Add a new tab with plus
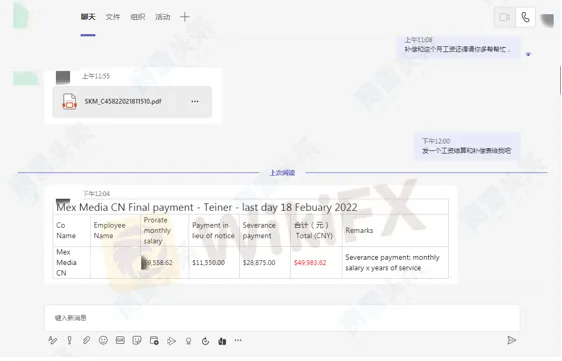Image resolution: width=562 pixels, height=361 pixels. click(x=185, y=17)
